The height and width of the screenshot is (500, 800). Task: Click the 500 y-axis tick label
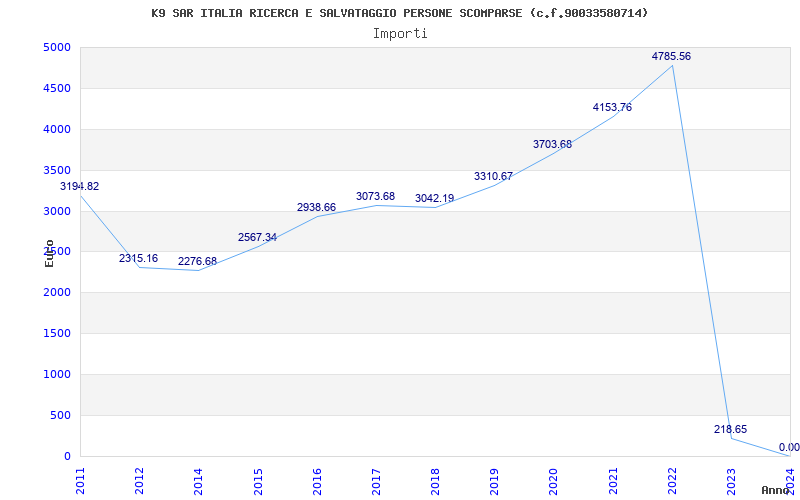(x=60, y=415)
